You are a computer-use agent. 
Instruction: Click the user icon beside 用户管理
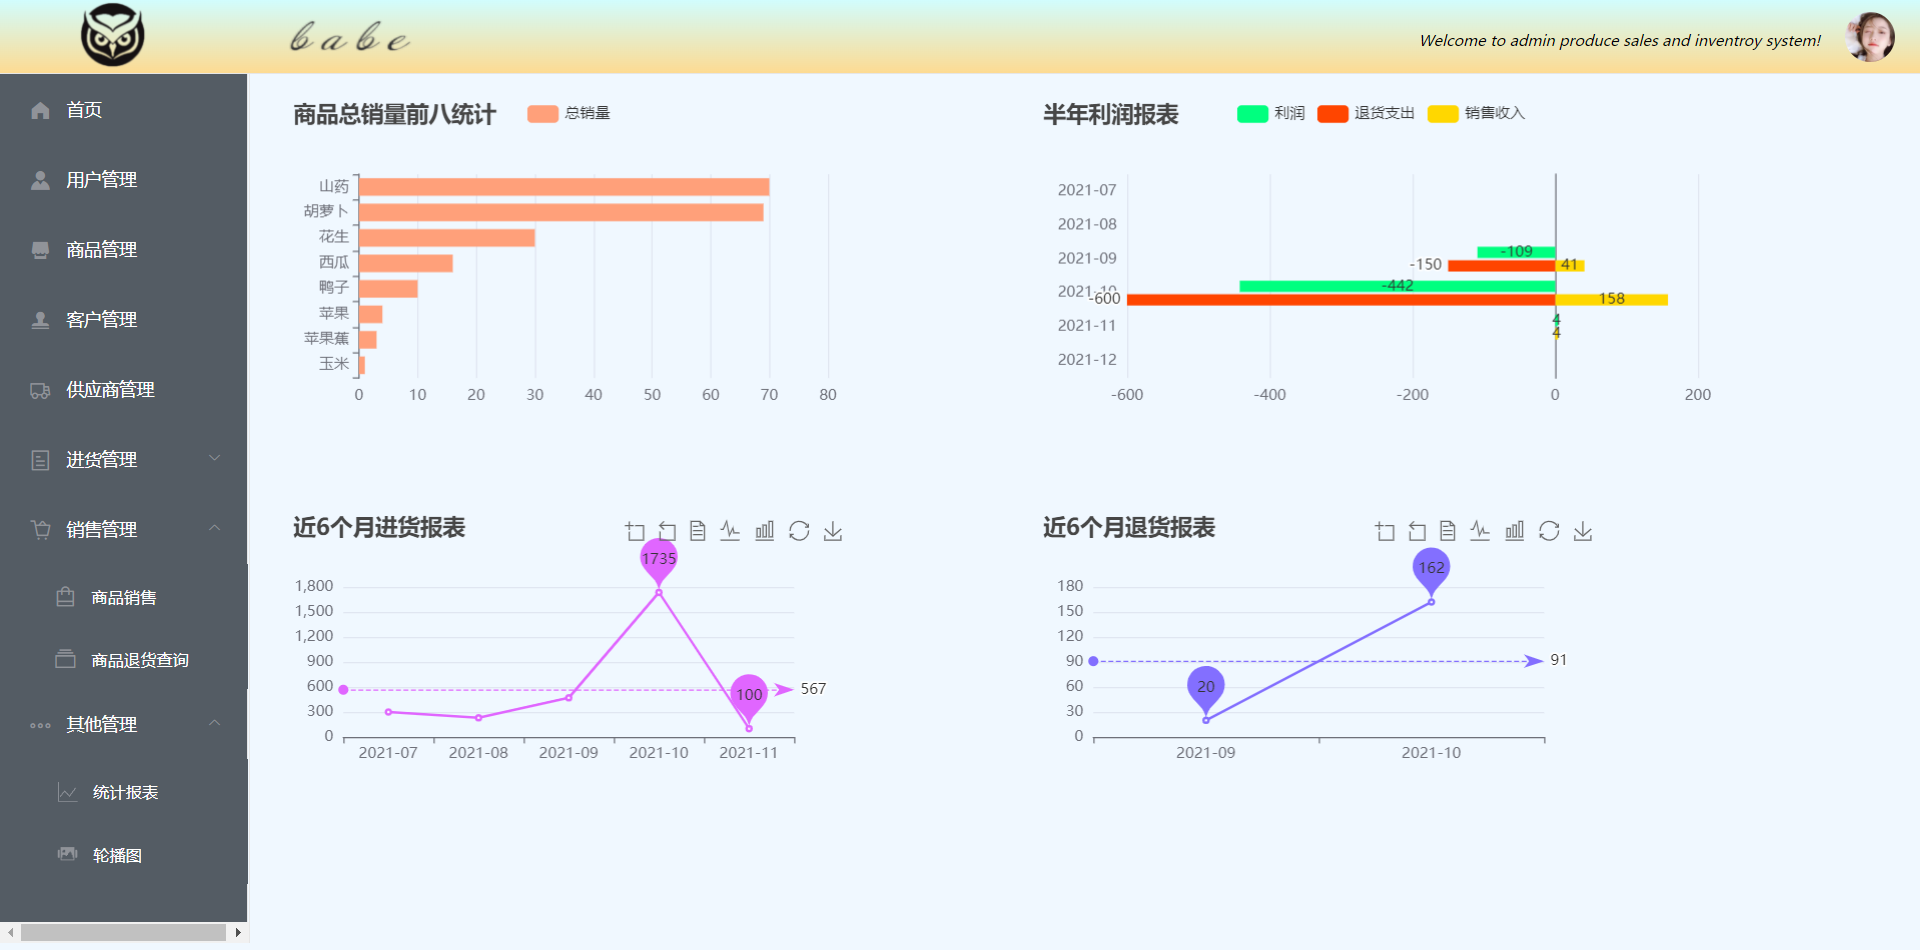click(x=40, y=180)
